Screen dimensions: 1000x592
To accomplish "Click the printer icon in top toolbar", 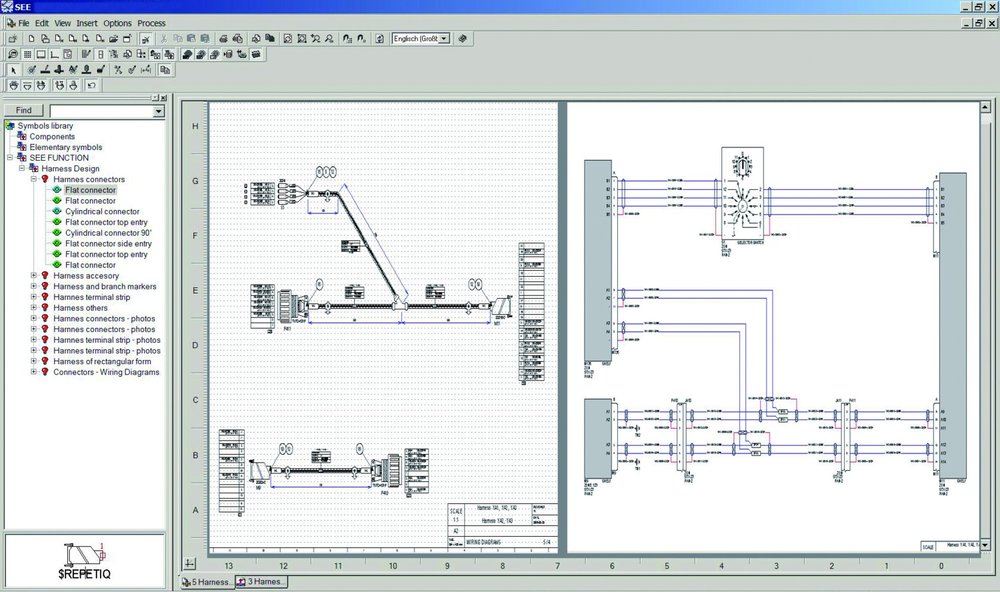I will [224, 39].
